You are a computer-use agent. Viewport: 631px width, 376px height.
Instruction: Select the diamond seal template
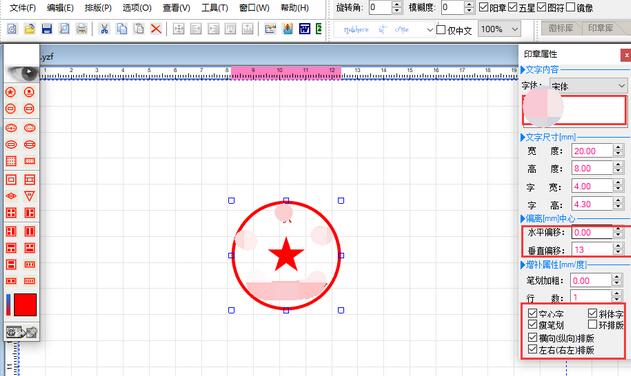click(x=11, y=196)
